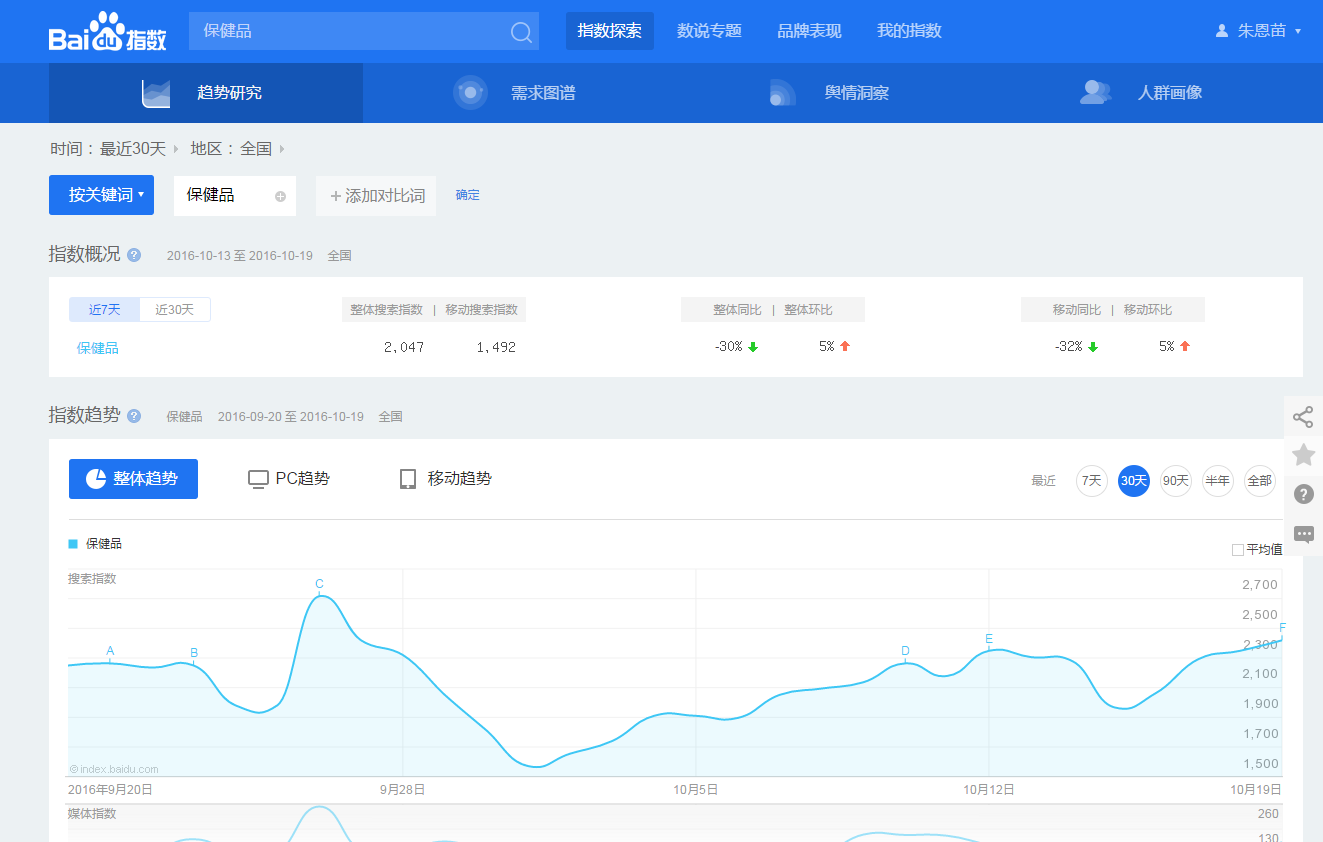Viewport: 1323px width, 842px height.
Task: Open the share icon in sidebar
Action: [x=1303, y=417]
